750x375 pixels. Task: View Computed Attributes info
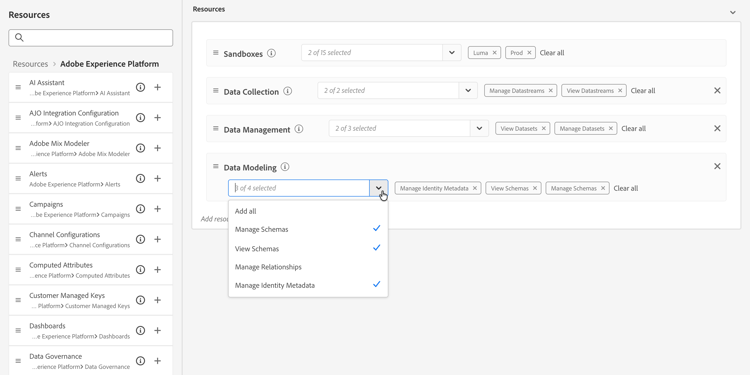pyautogui.click(x=140, y=270)
